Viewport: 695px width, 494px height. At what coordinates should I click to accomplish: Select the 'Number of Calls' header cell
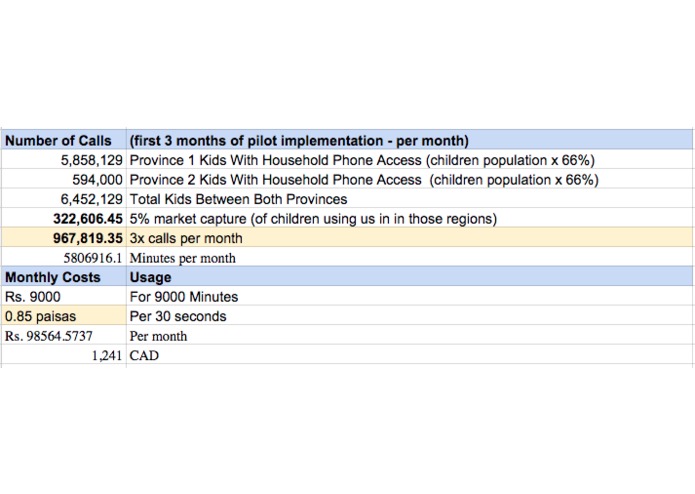point(64,140)
